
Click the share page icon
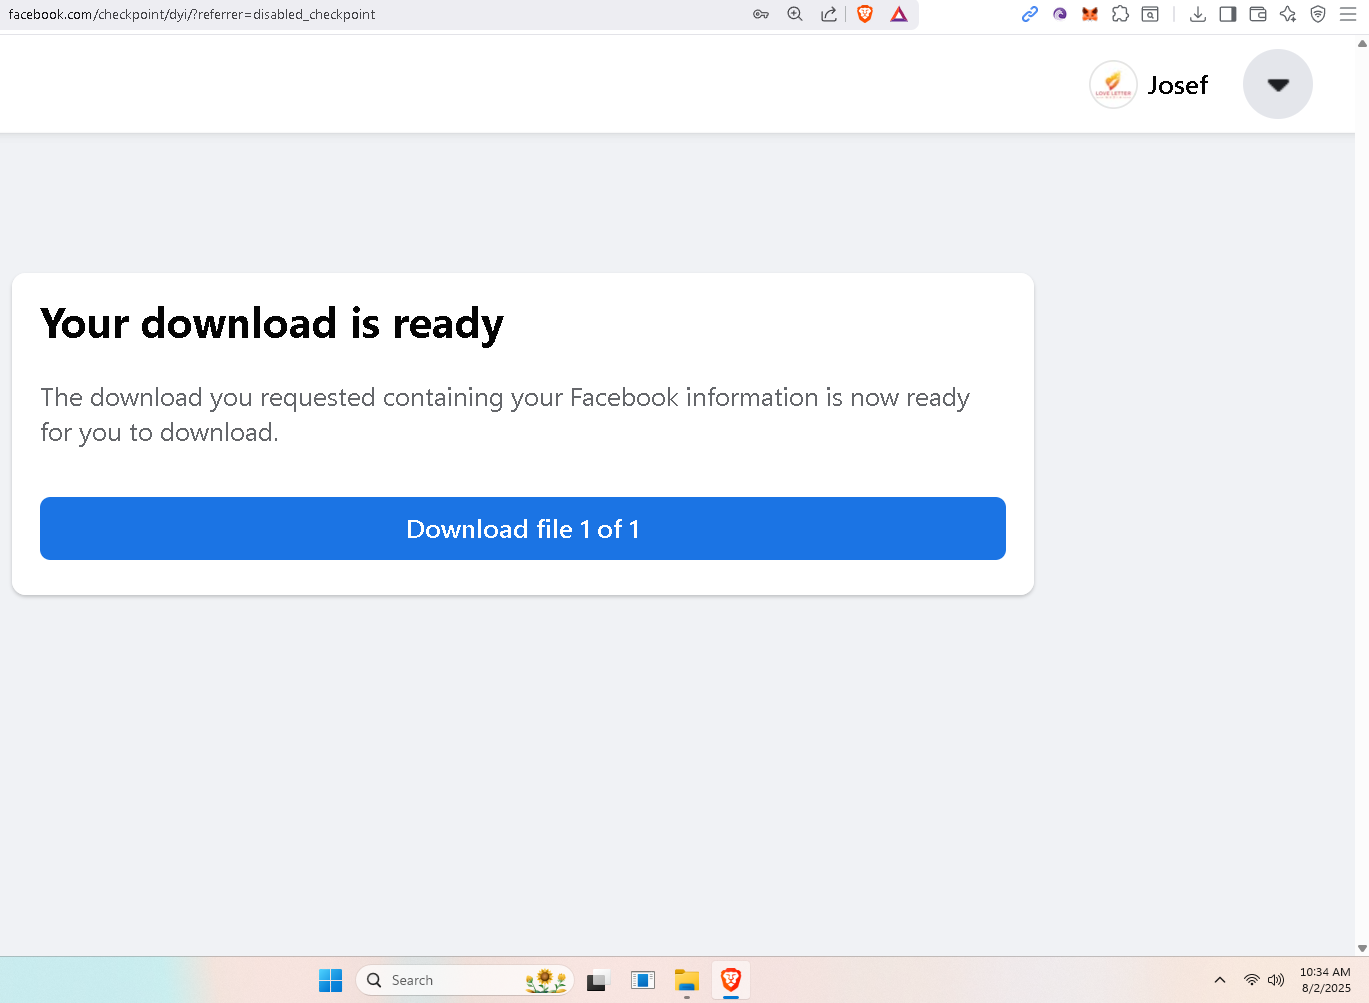pos(829,14)
